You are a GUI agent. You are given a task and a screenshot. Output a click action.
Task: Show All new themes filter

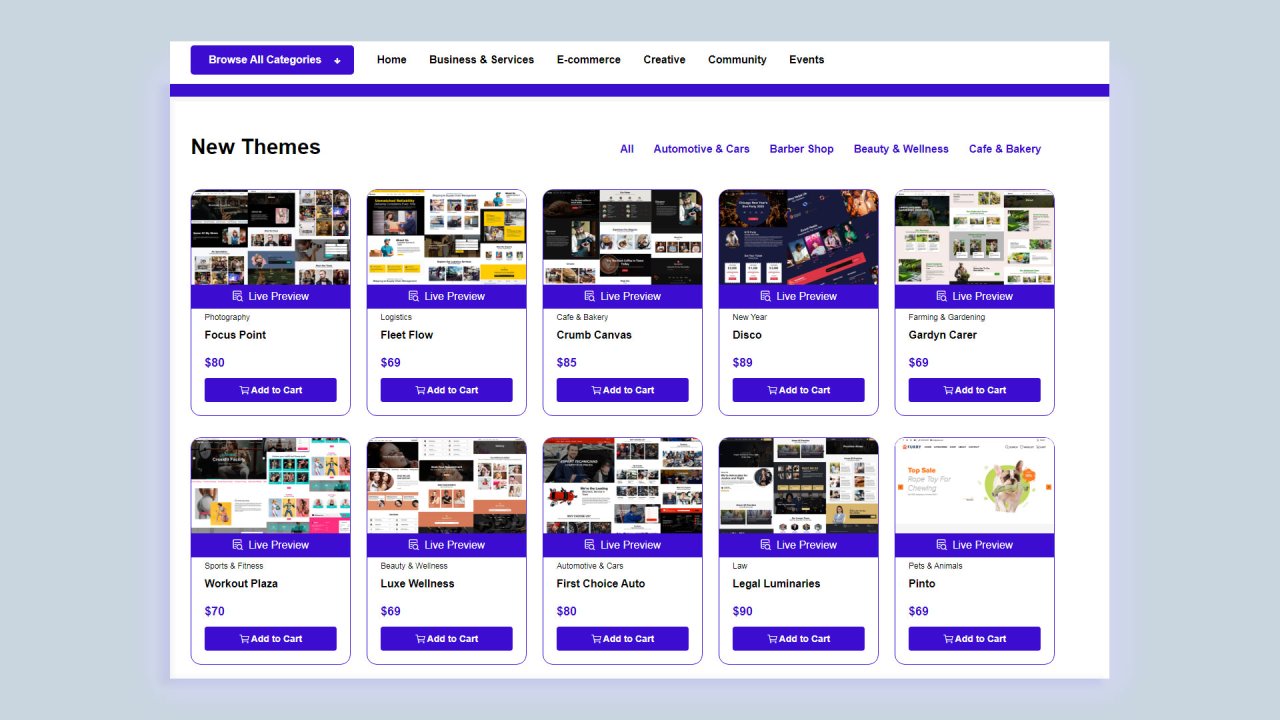click(627, 149)
